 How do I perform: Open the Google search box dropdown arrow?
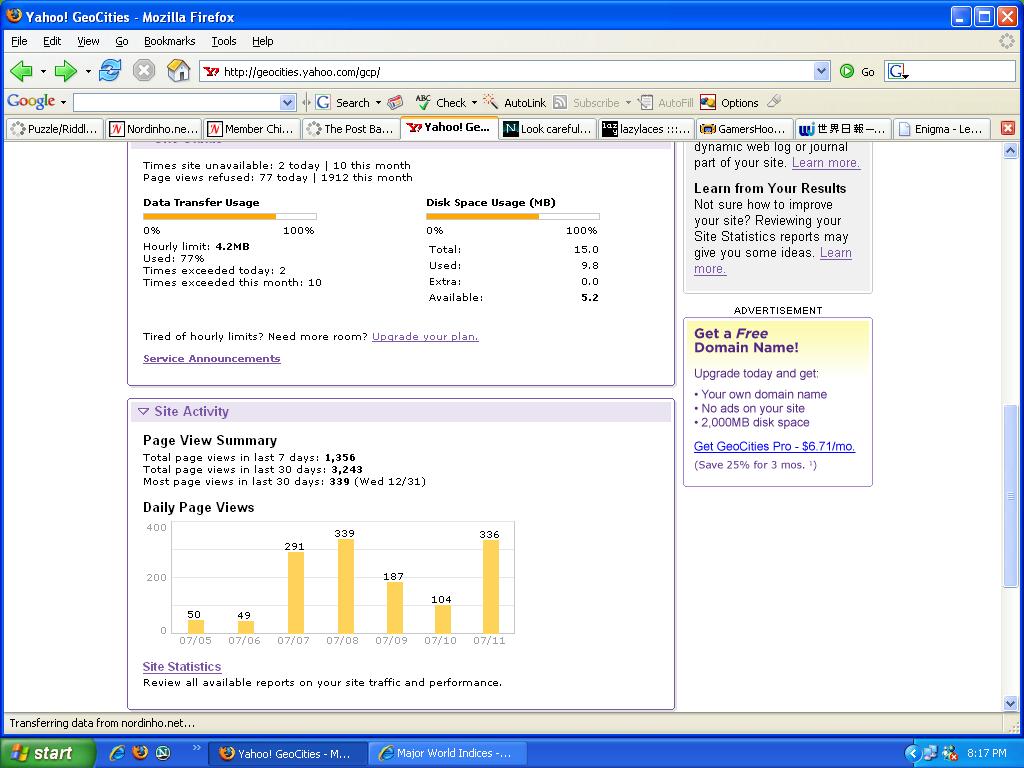coord(288,102)
